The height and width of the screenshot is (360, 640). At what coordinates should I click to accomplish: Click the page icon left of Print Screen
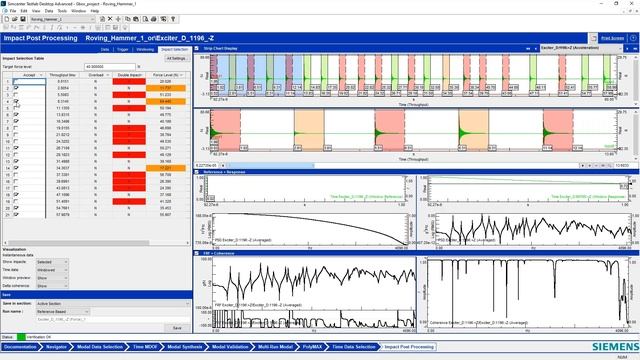[593, 38]
